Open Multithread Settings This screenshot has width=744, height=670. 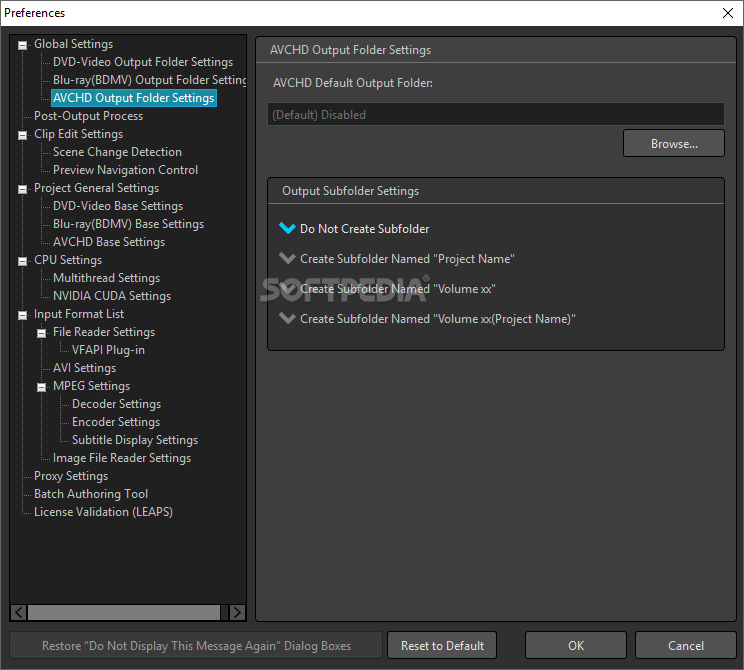coord(106,278)
